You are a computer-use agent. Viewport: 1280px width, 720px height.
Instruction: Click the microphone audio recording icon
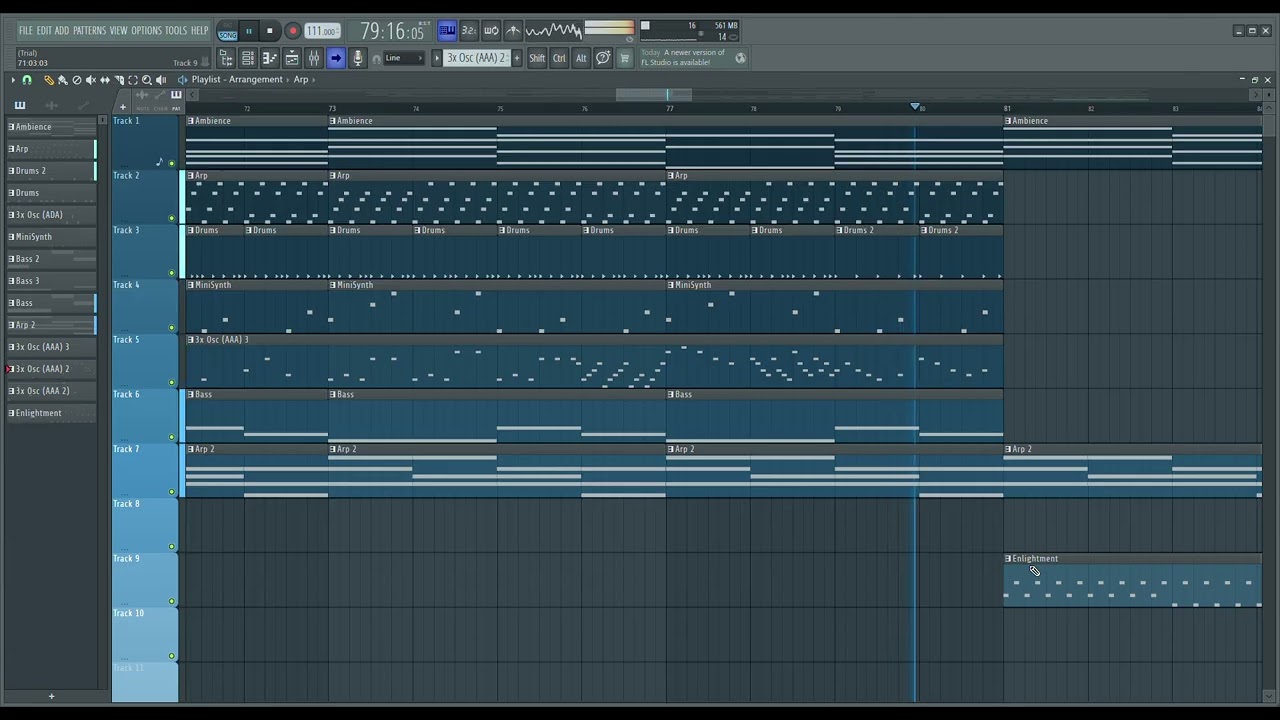pos(358,58)
